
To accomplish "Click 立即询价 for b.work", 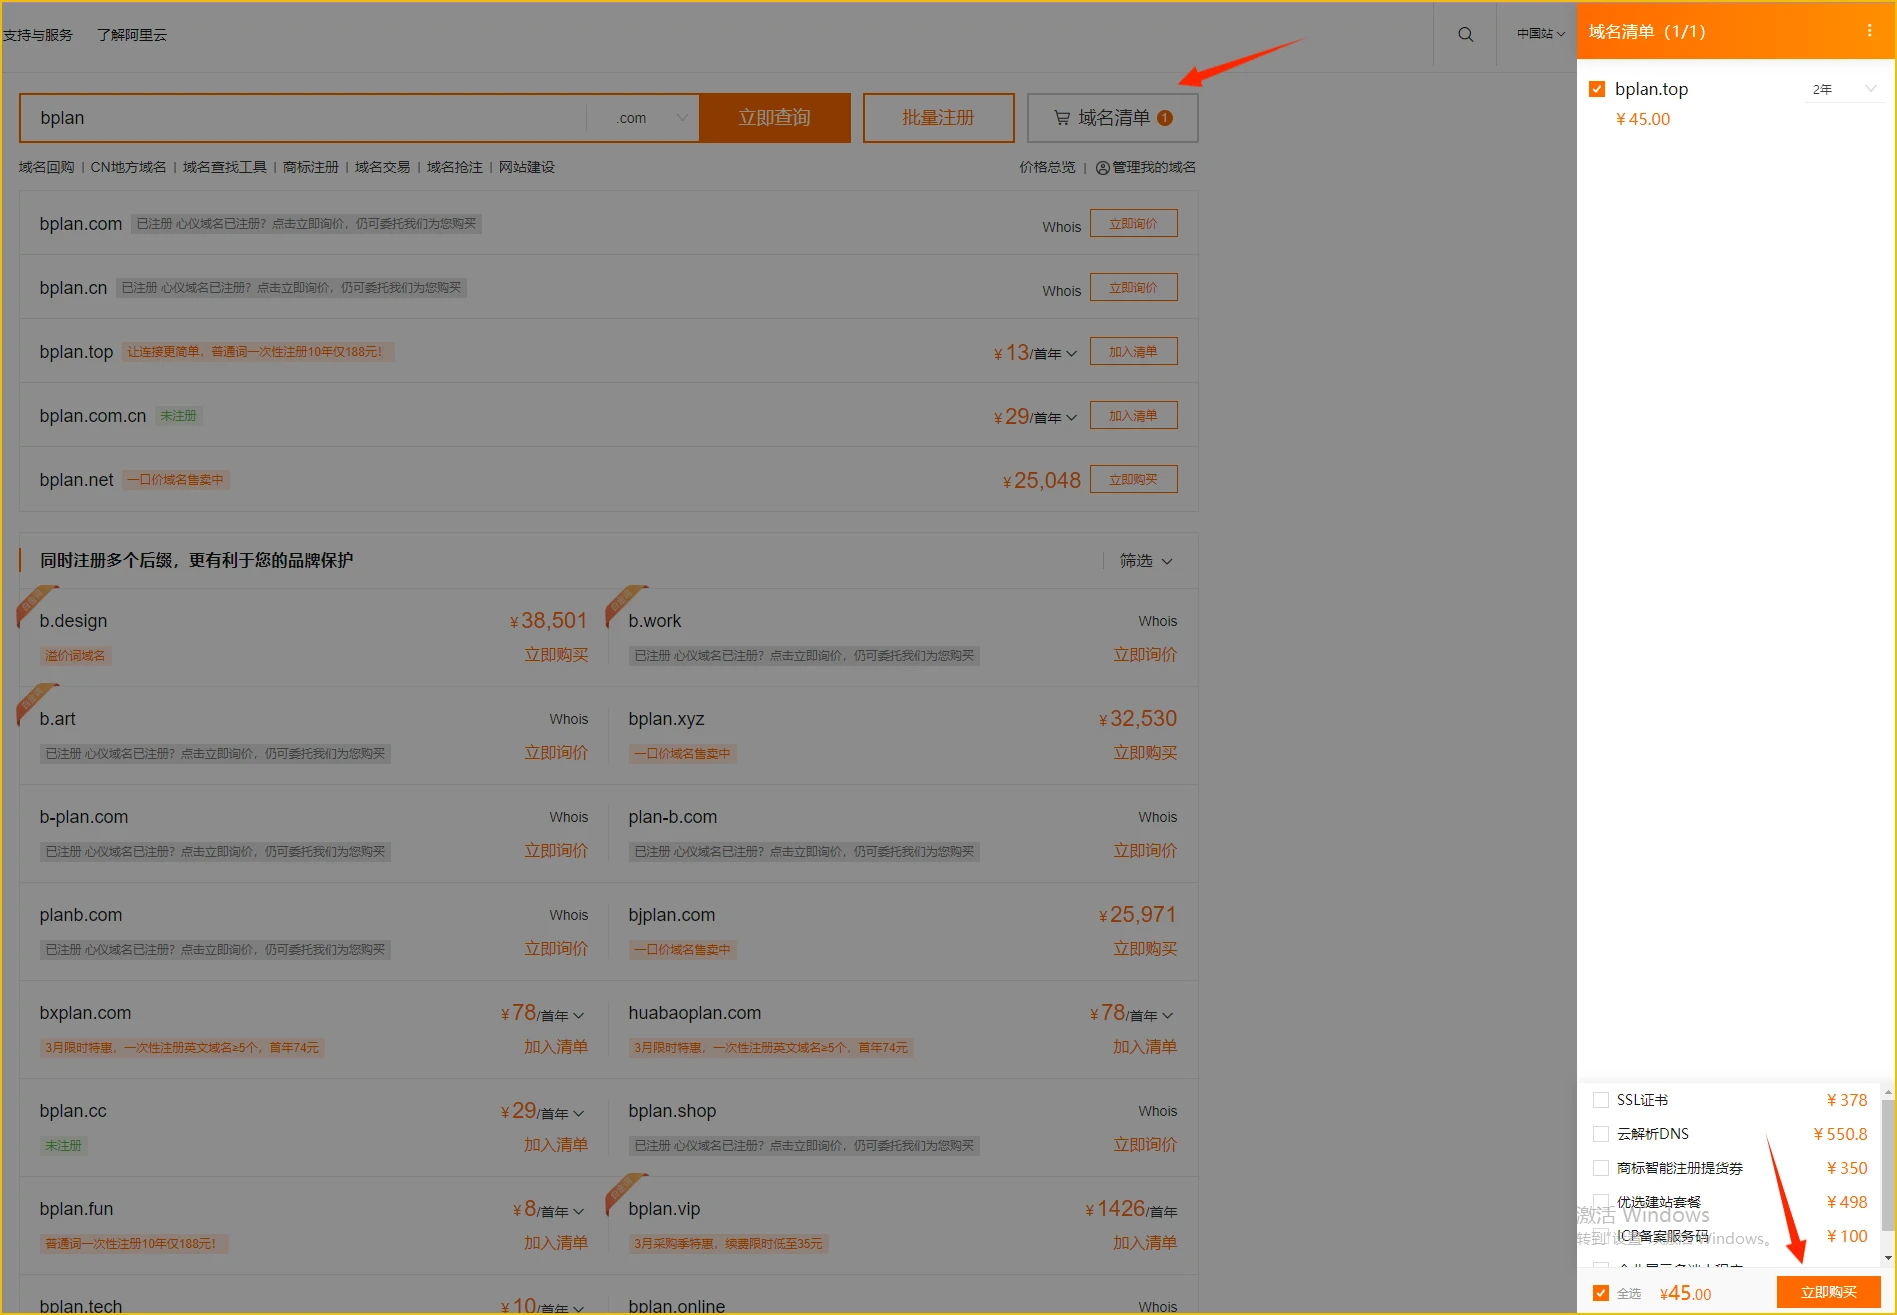I will click(1145, 655).
